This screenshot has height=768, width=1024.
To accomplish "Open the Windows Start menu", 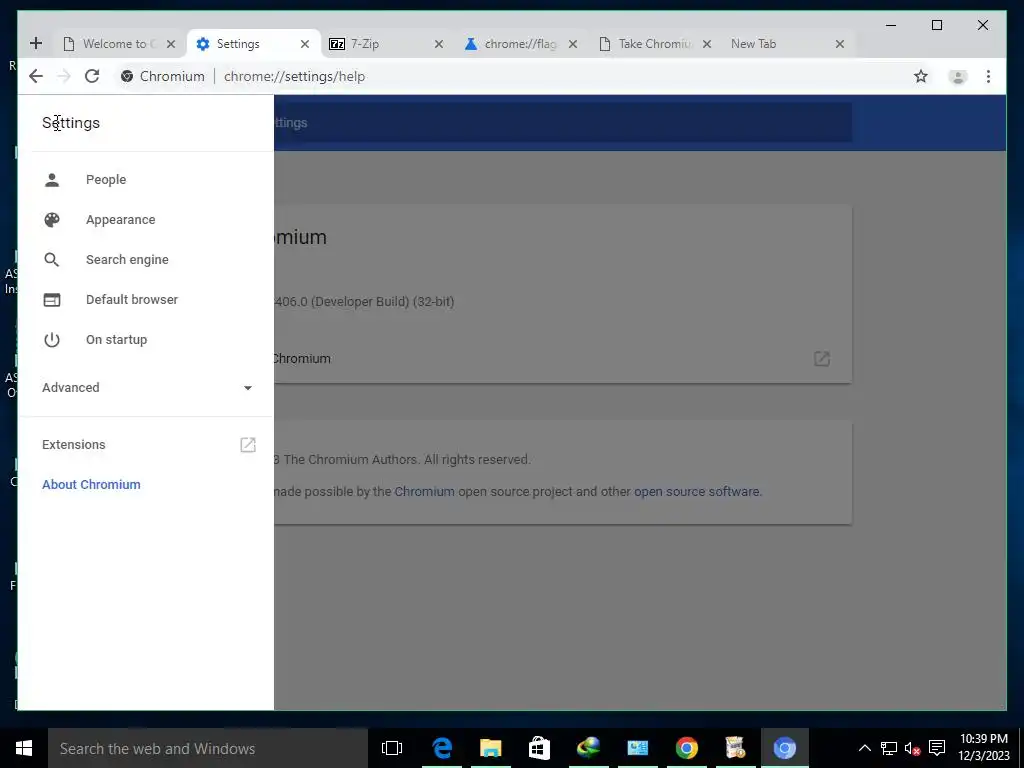I will [24, 748].
